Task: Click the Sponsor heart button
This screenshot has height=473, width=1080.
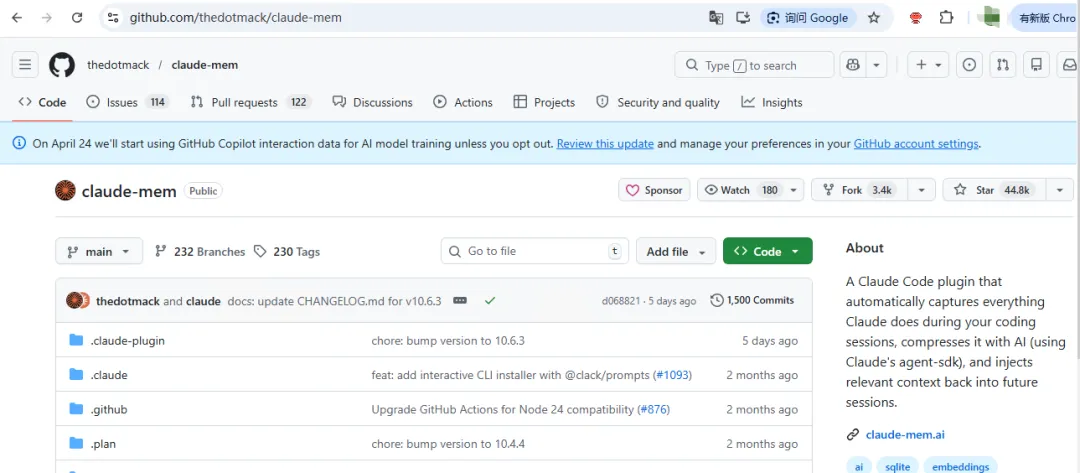Action: (654, 190)
